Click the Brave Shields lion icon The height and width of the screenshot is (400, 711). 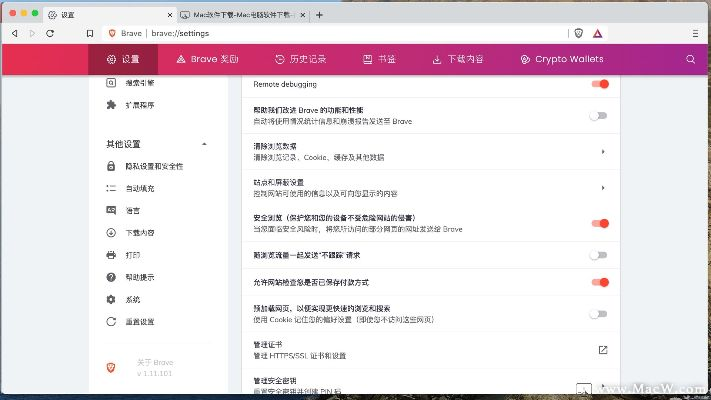579,33
